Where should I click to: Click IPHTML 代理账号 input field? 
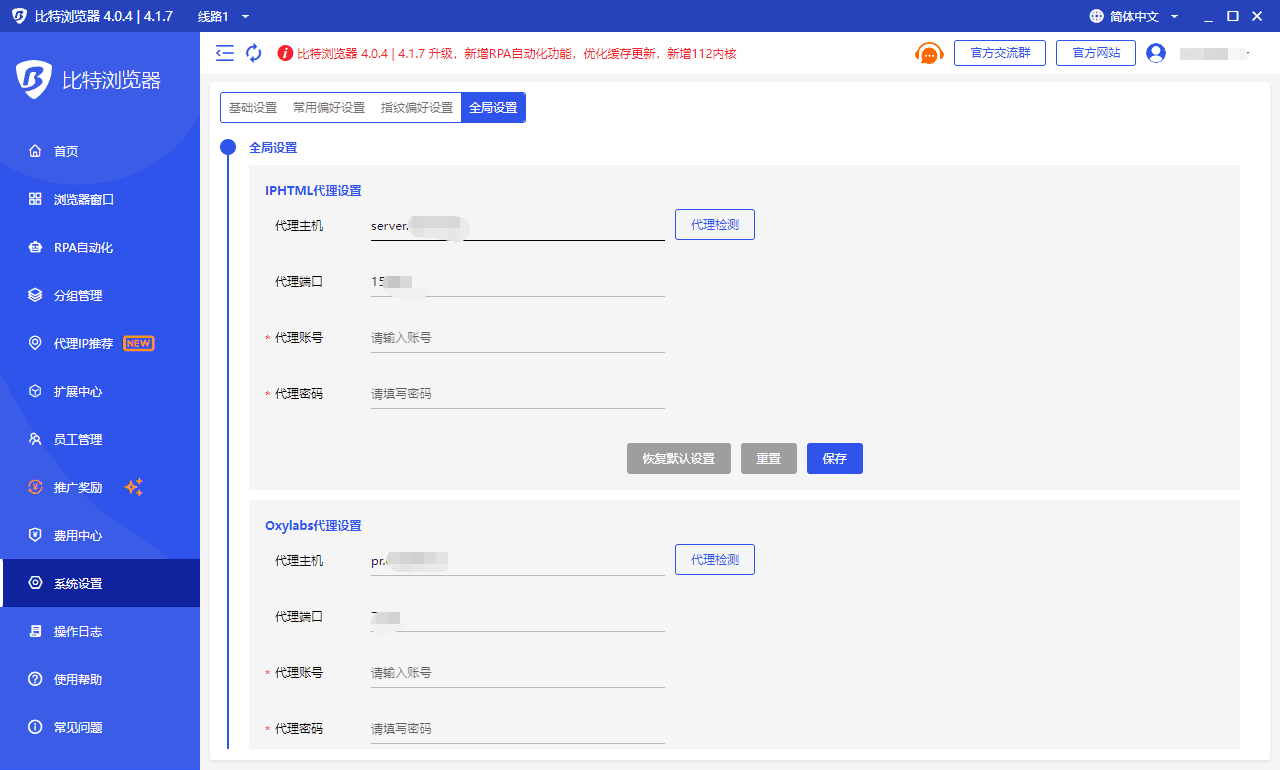coord(517,338)
